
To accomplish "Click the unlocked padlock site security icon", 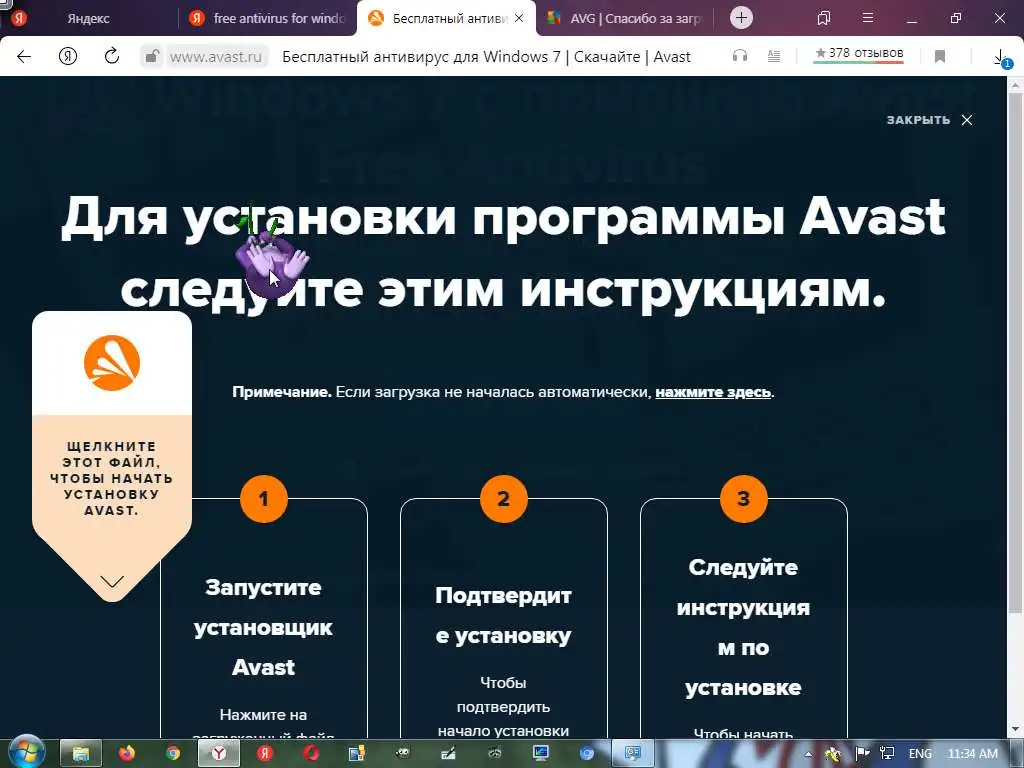I will [x=152, y=56].
